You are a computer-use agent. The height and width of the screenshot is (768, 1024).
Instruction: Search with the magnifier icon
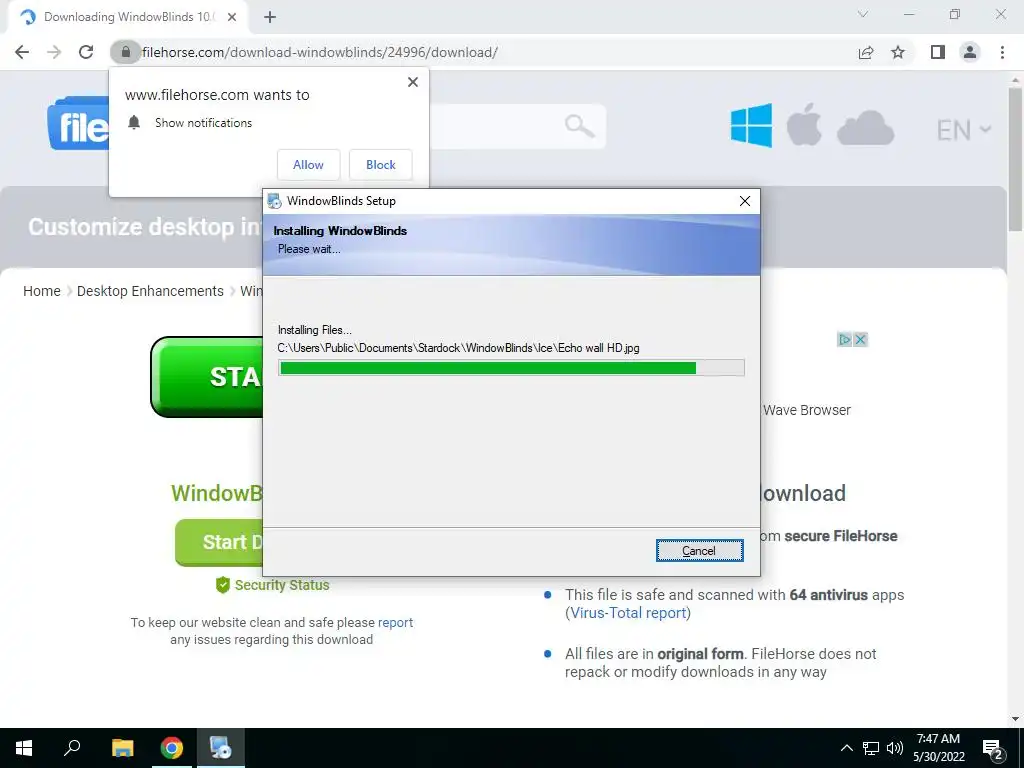579,125
